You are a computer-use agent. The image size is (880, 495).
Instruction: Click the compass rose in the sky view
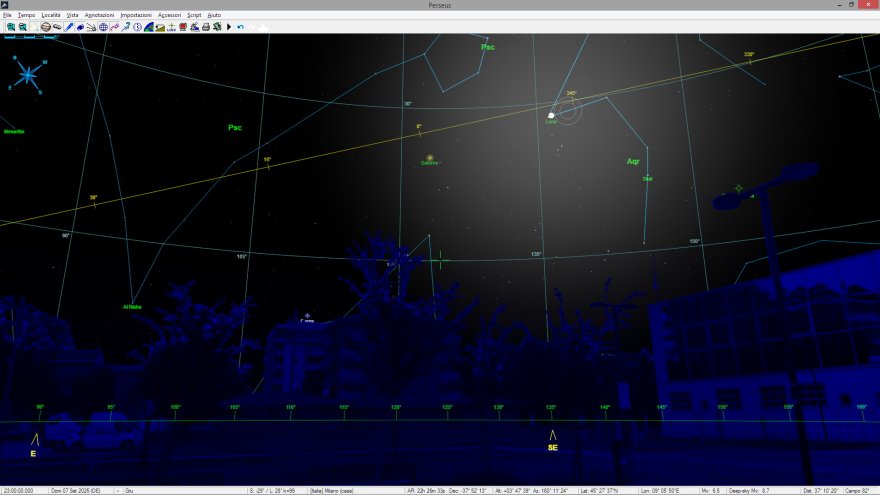(27, 73)
